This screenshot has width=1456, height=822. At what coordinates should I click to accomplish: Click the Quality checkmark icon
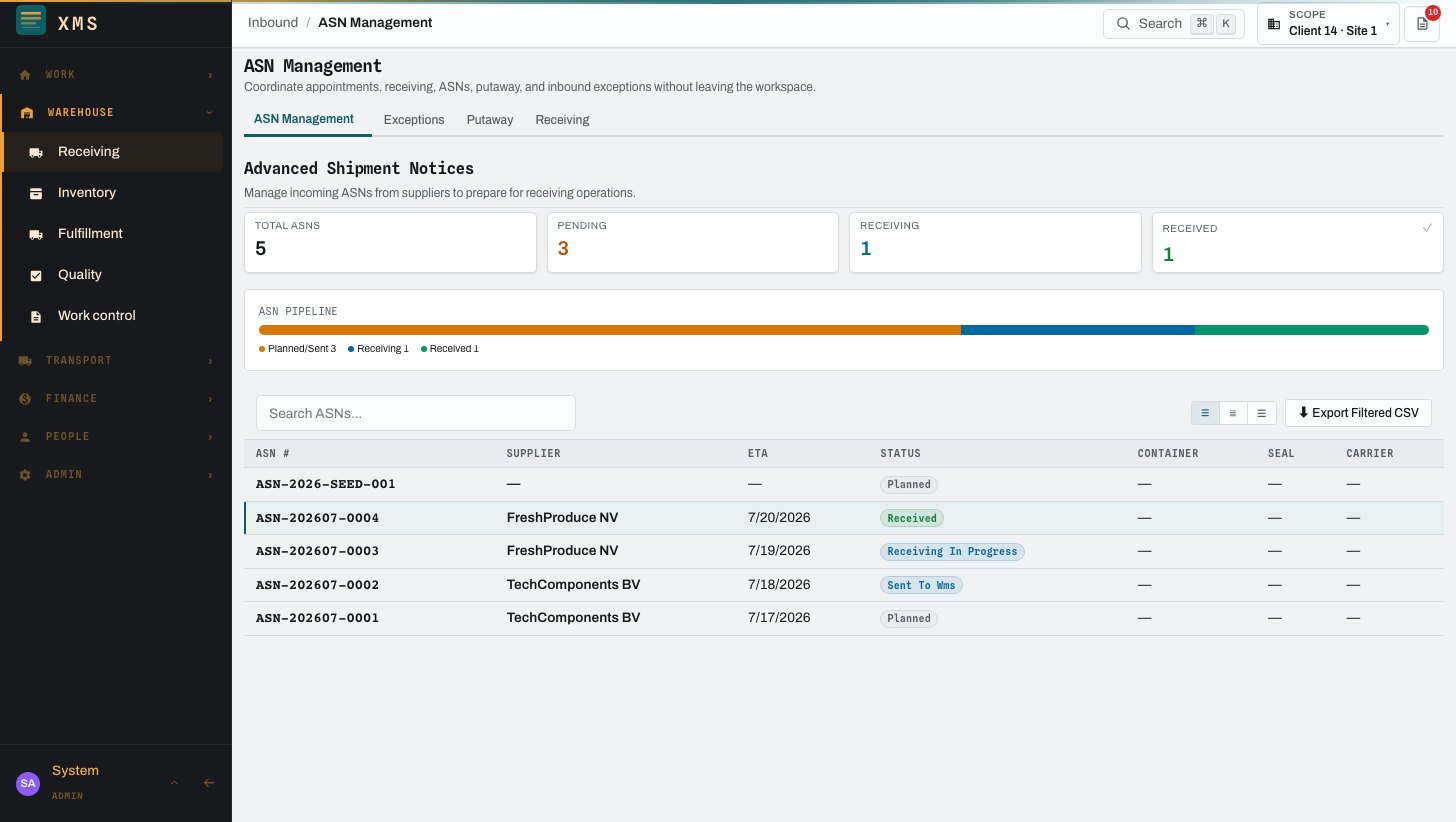(36, 275)
